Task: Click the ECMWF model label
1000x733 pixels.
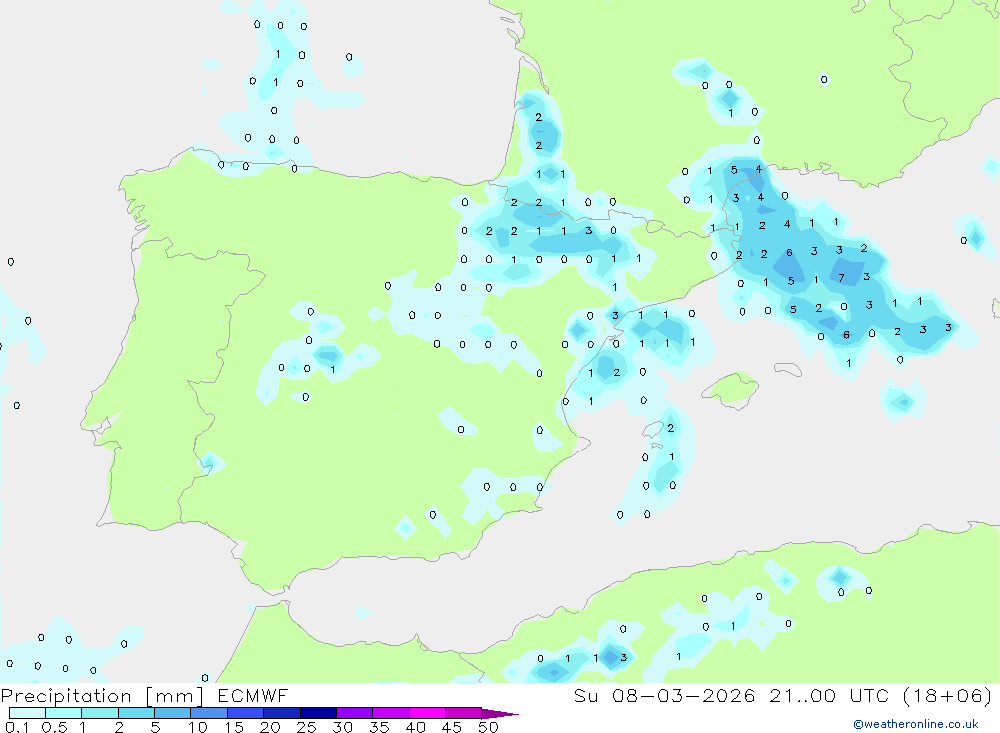Action: 253,695
